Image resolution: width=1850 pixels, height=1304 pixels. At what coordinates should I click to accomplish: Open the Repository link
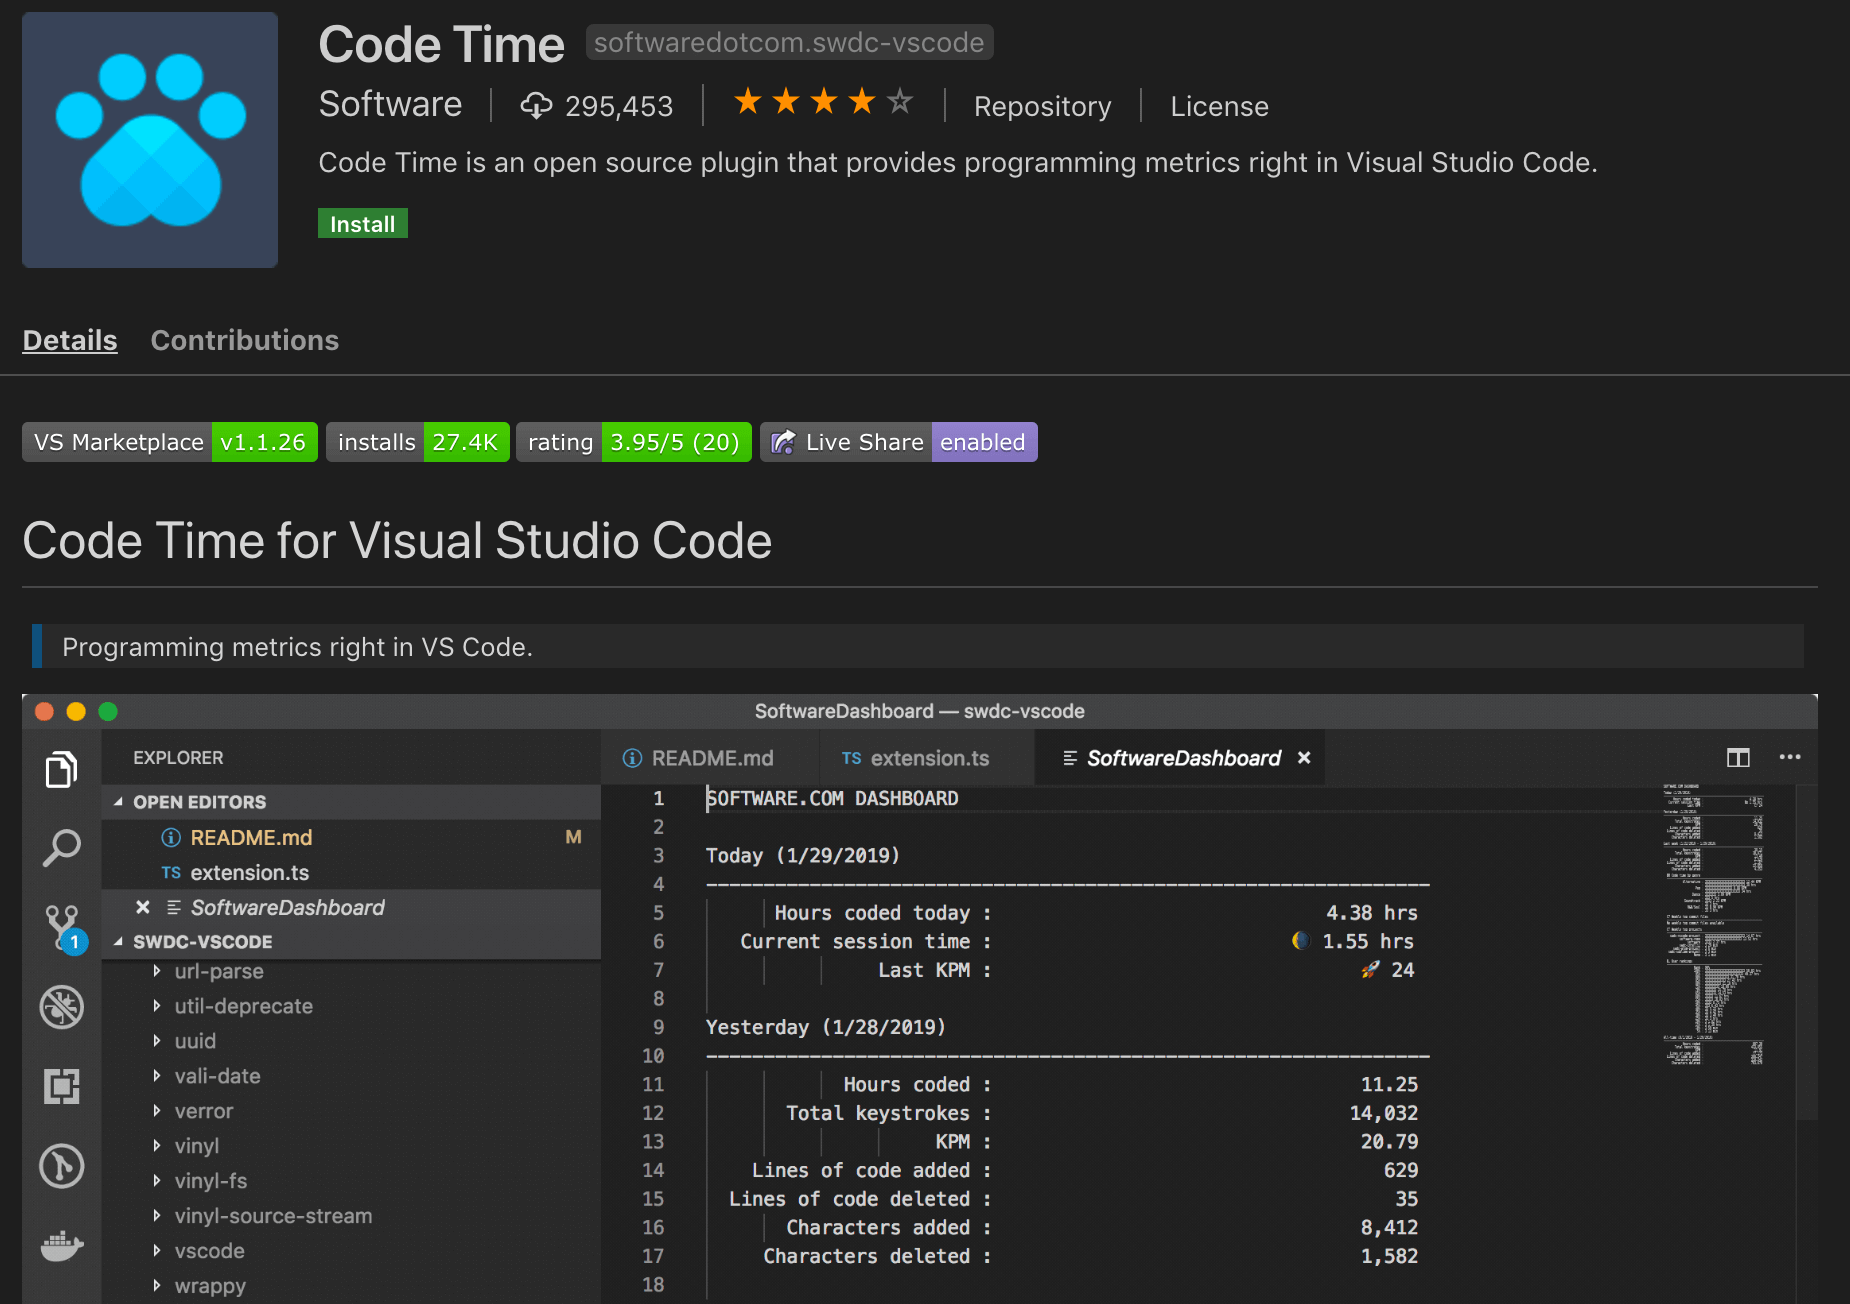pyautogui.click(x=1042, y=106)
